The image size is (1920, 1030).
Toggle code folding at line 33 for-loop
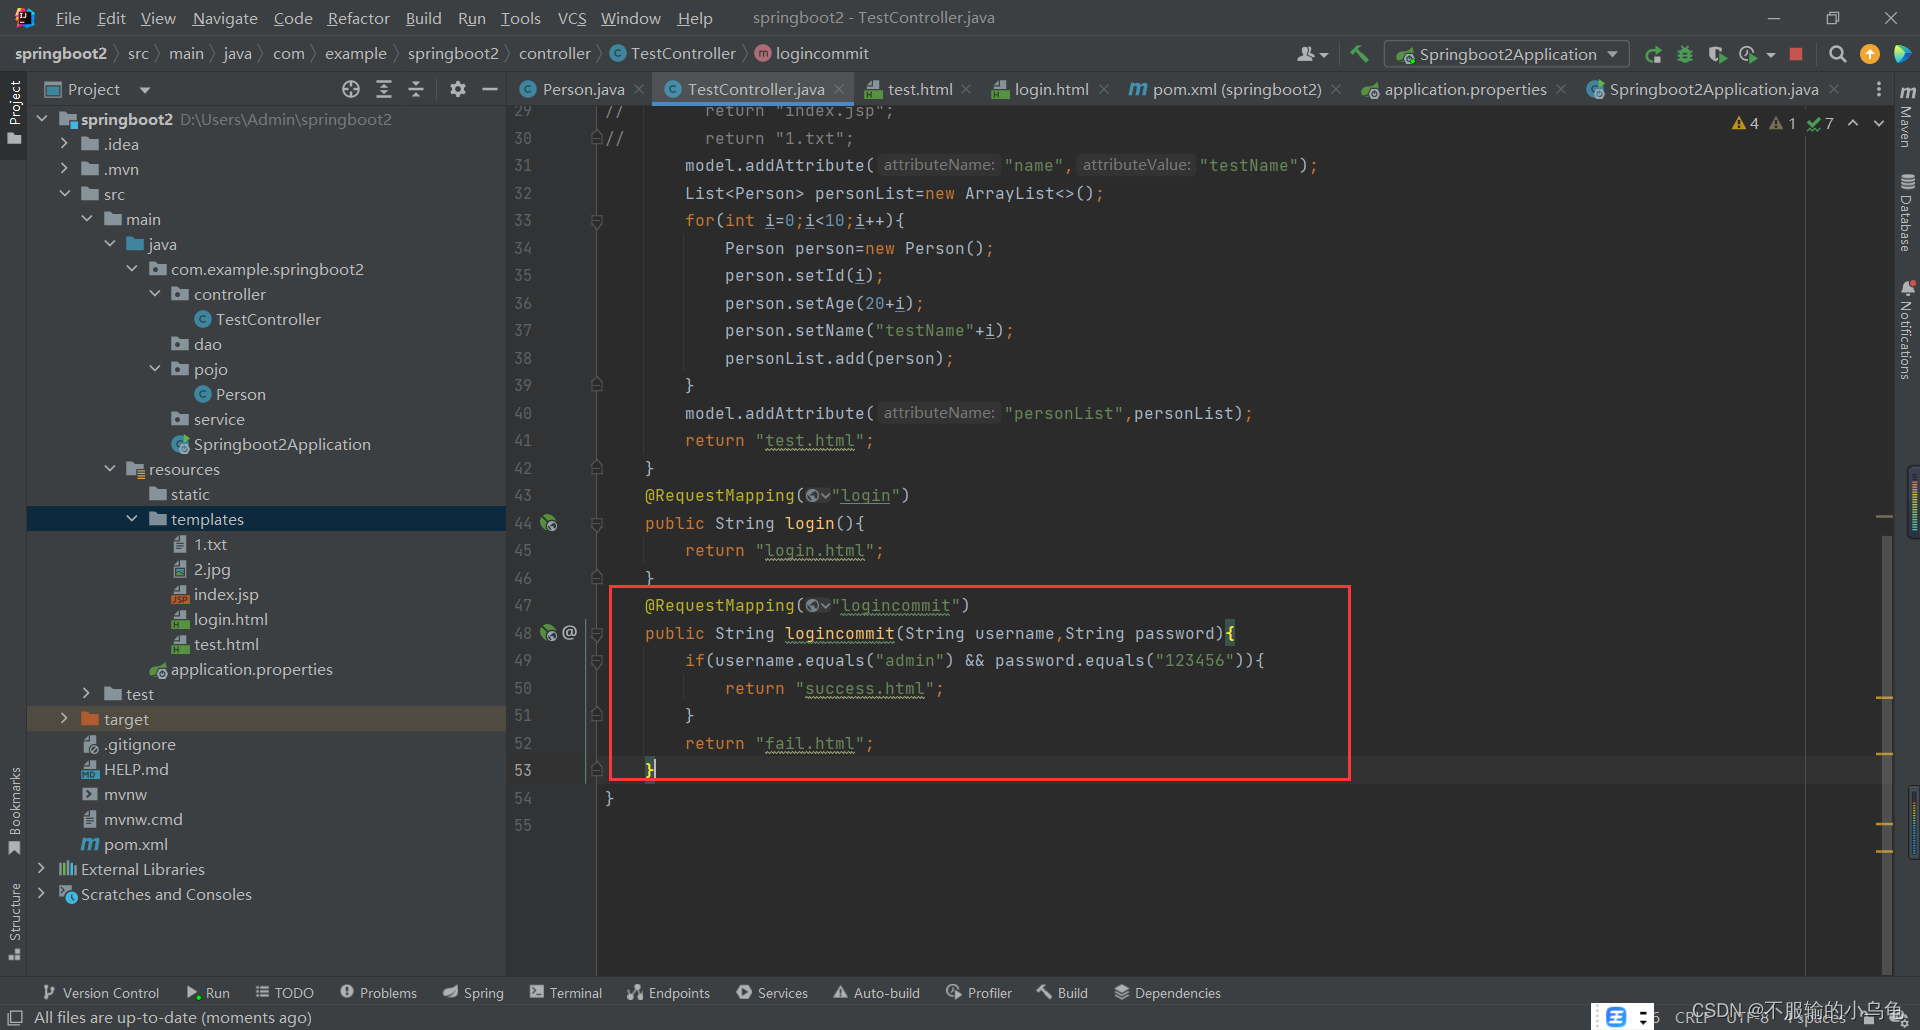point(596,221)
